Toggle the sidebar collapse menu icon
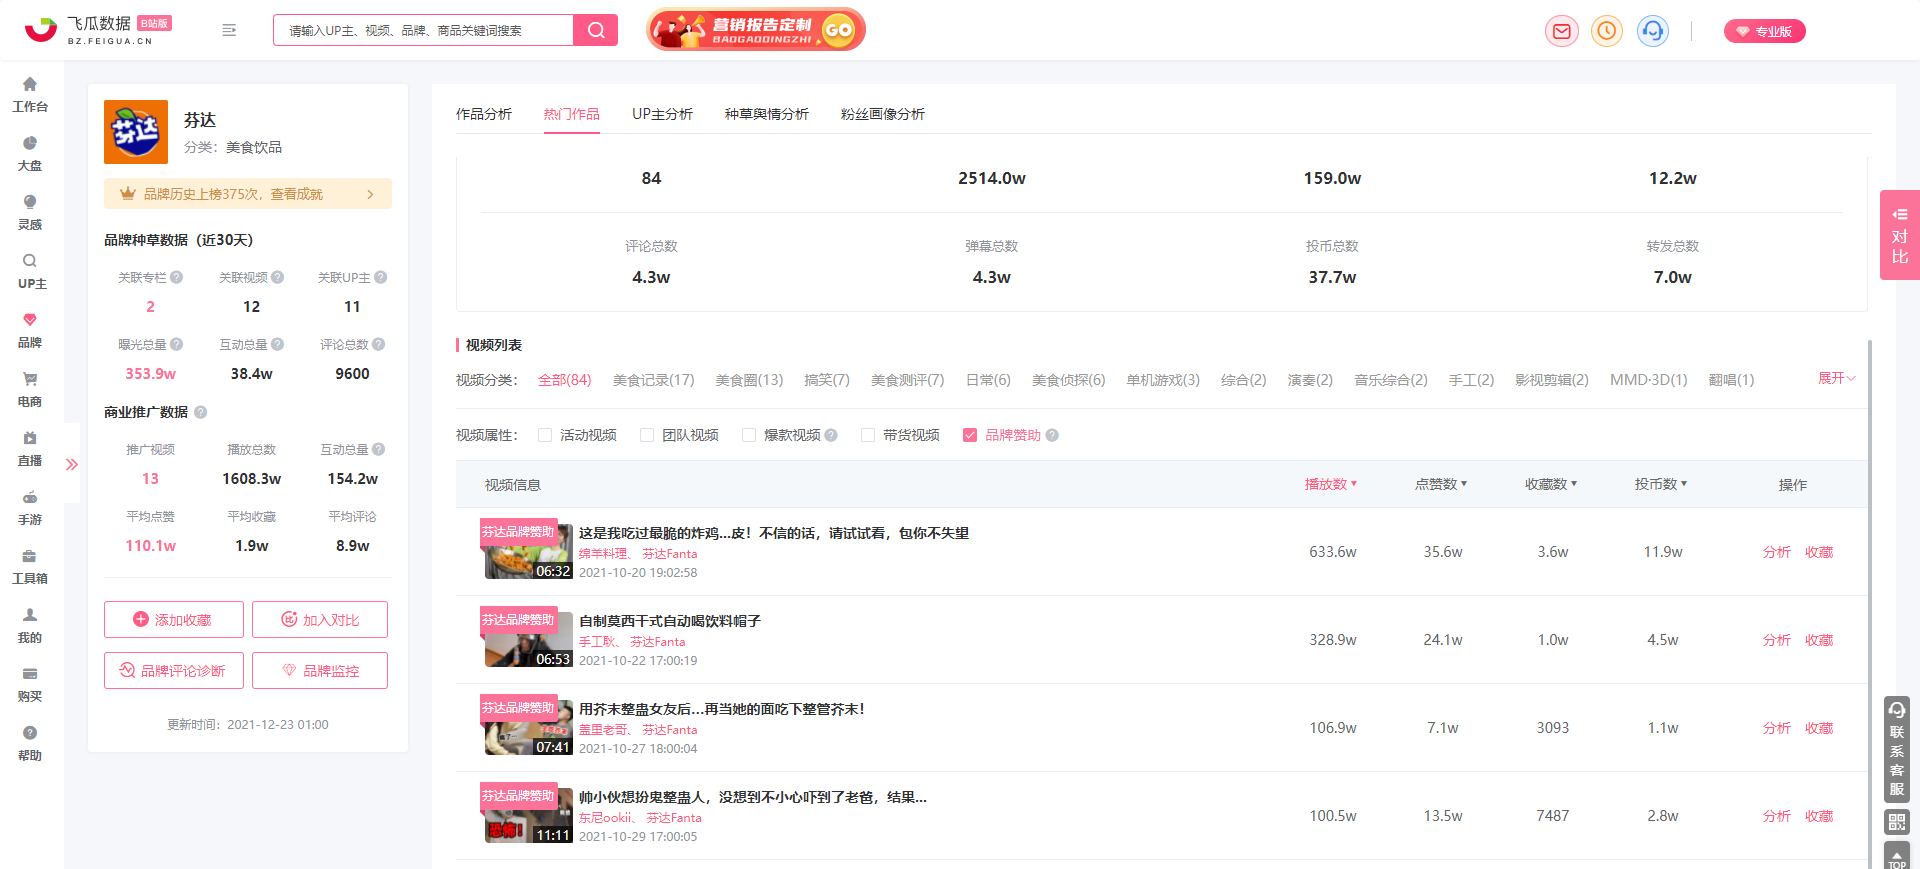 (x=229, y=30)
